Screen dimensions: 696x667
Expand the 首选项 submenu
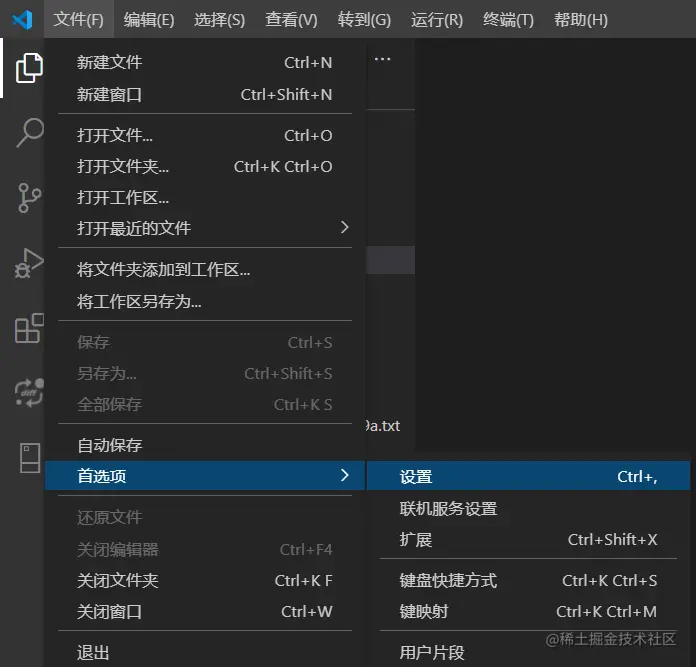(x=205, y=476)
